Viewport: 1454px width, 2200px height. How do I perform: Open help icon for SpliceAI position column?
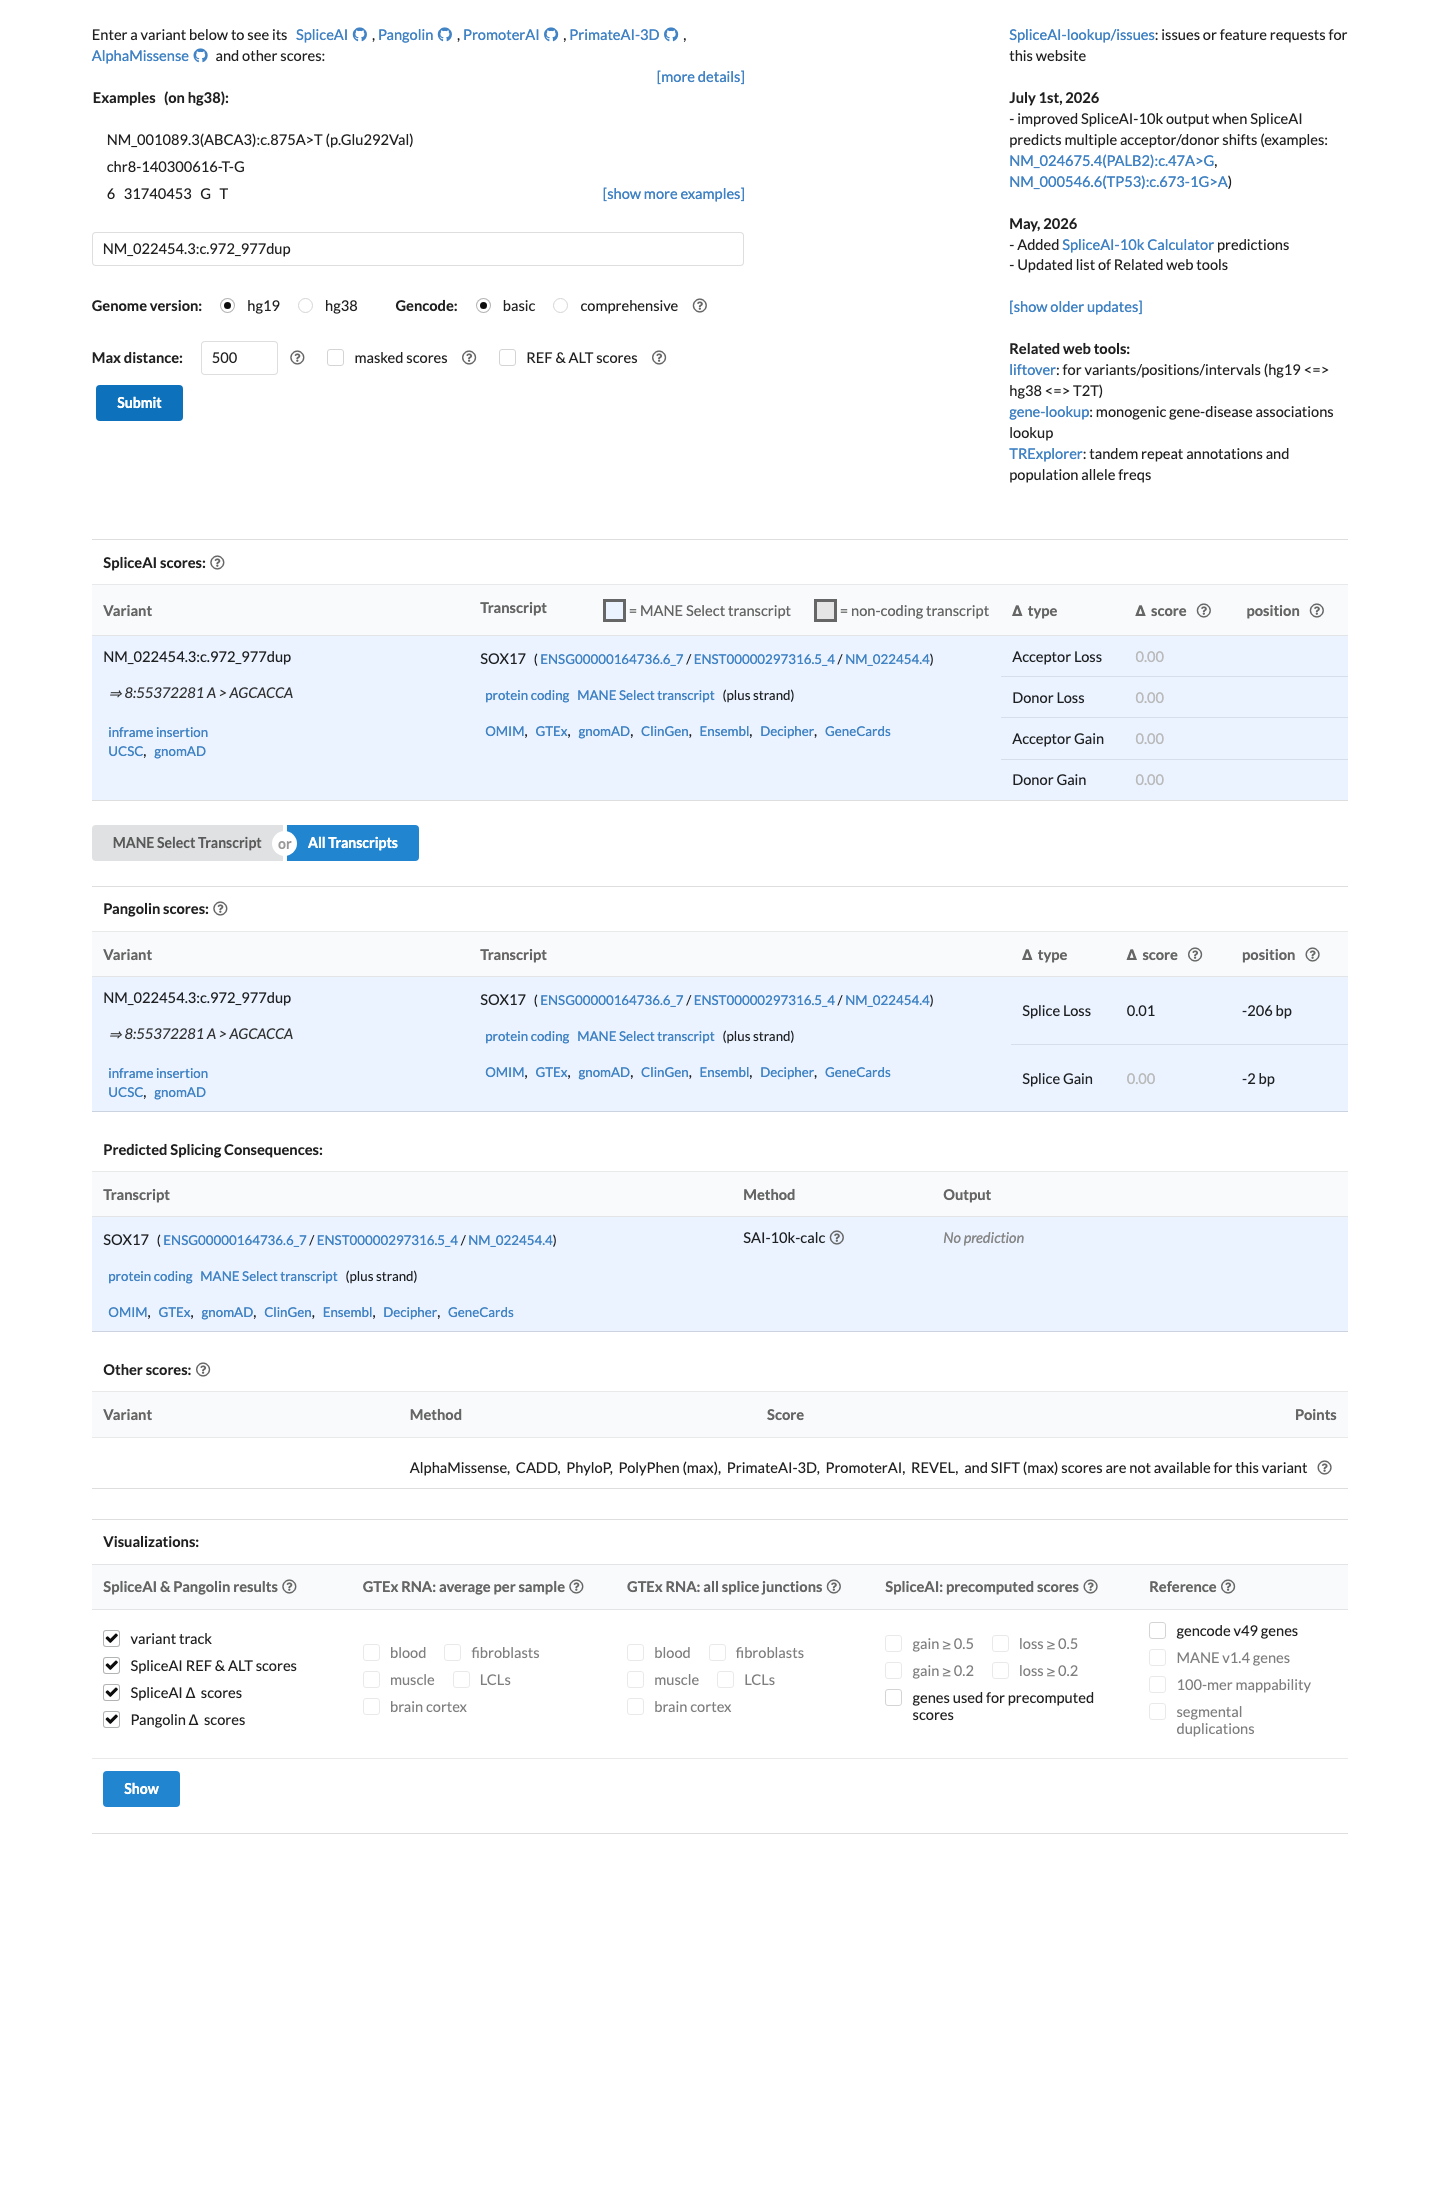coord(1317,611)
